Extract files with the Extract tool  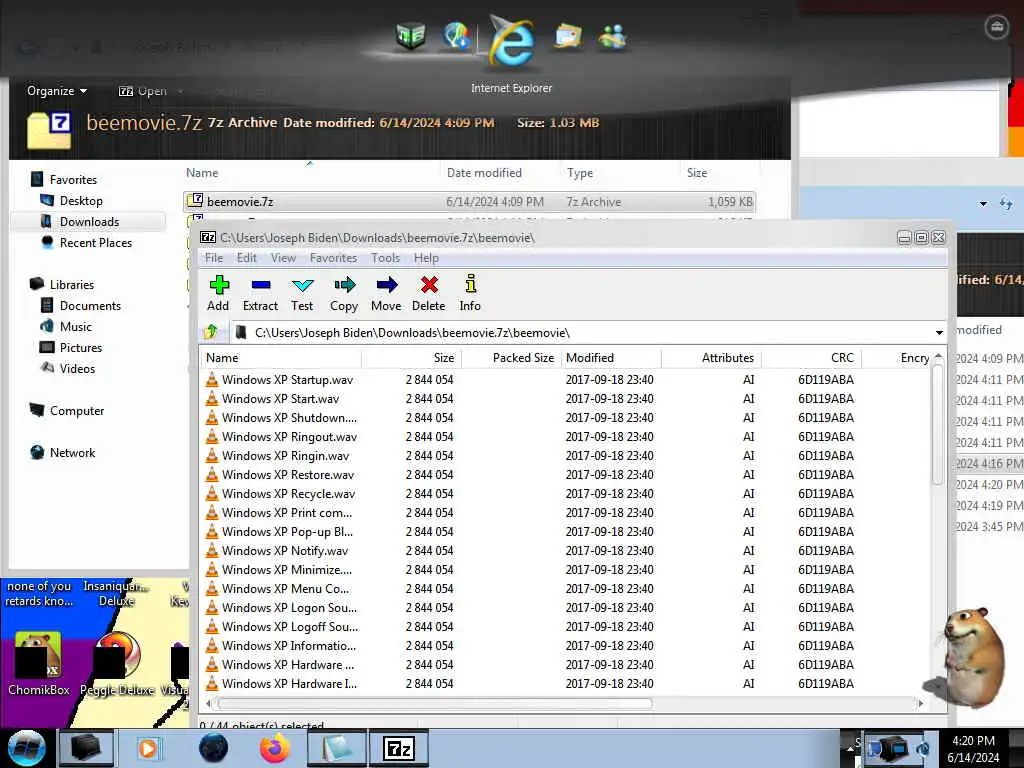260,293
